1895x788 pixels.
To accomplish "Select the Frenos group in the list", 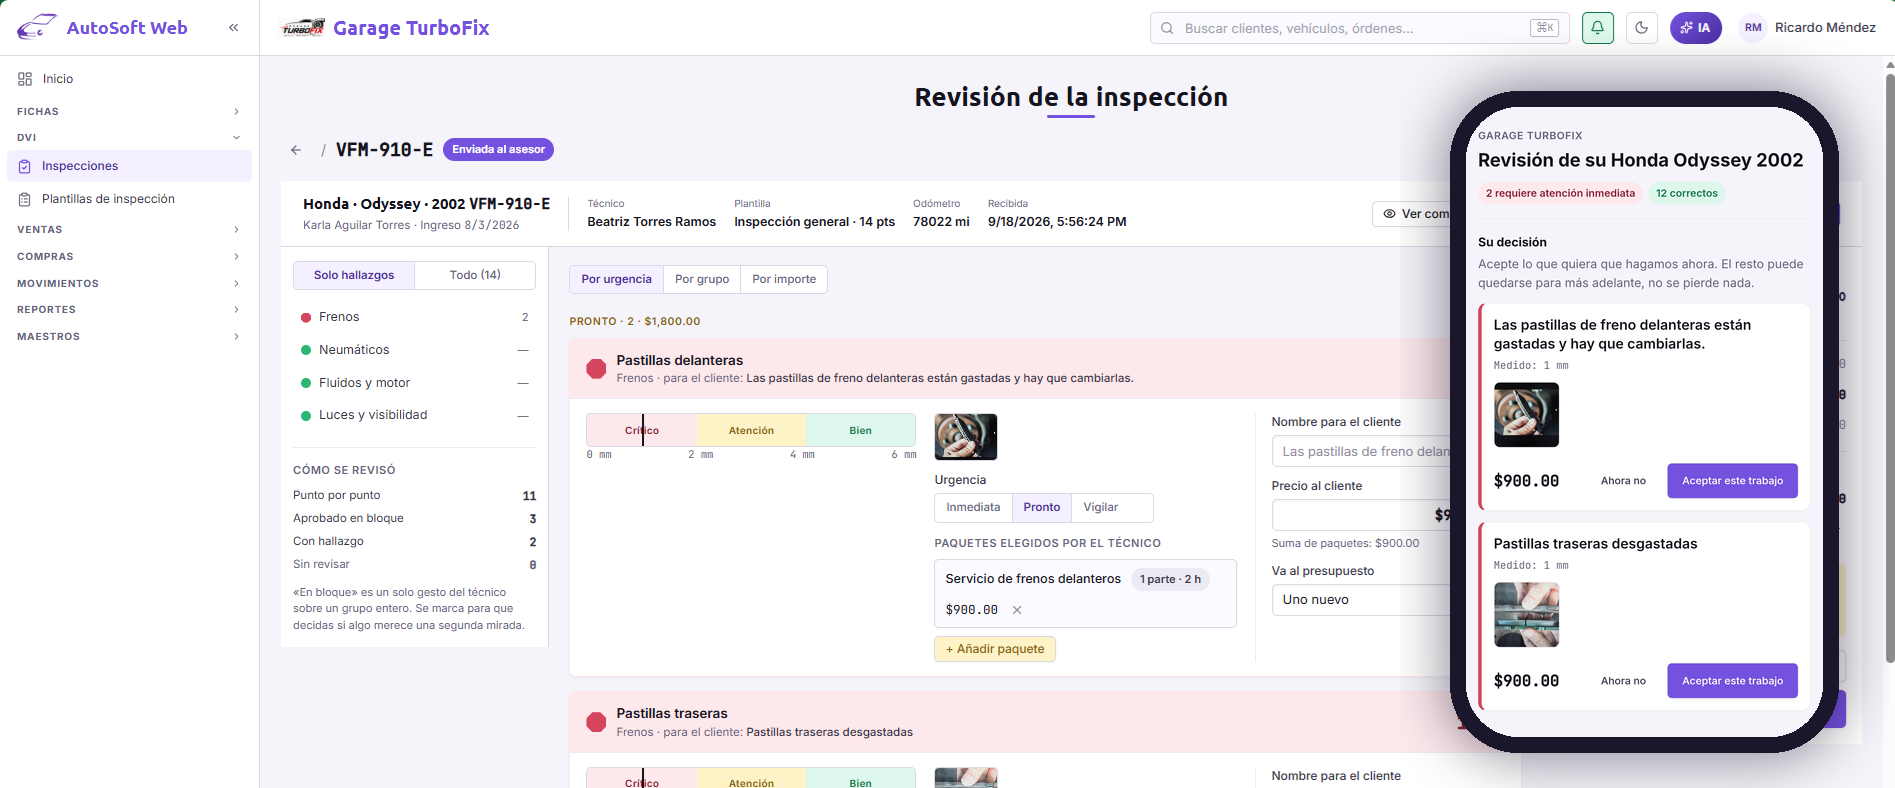I will [415, 317].
